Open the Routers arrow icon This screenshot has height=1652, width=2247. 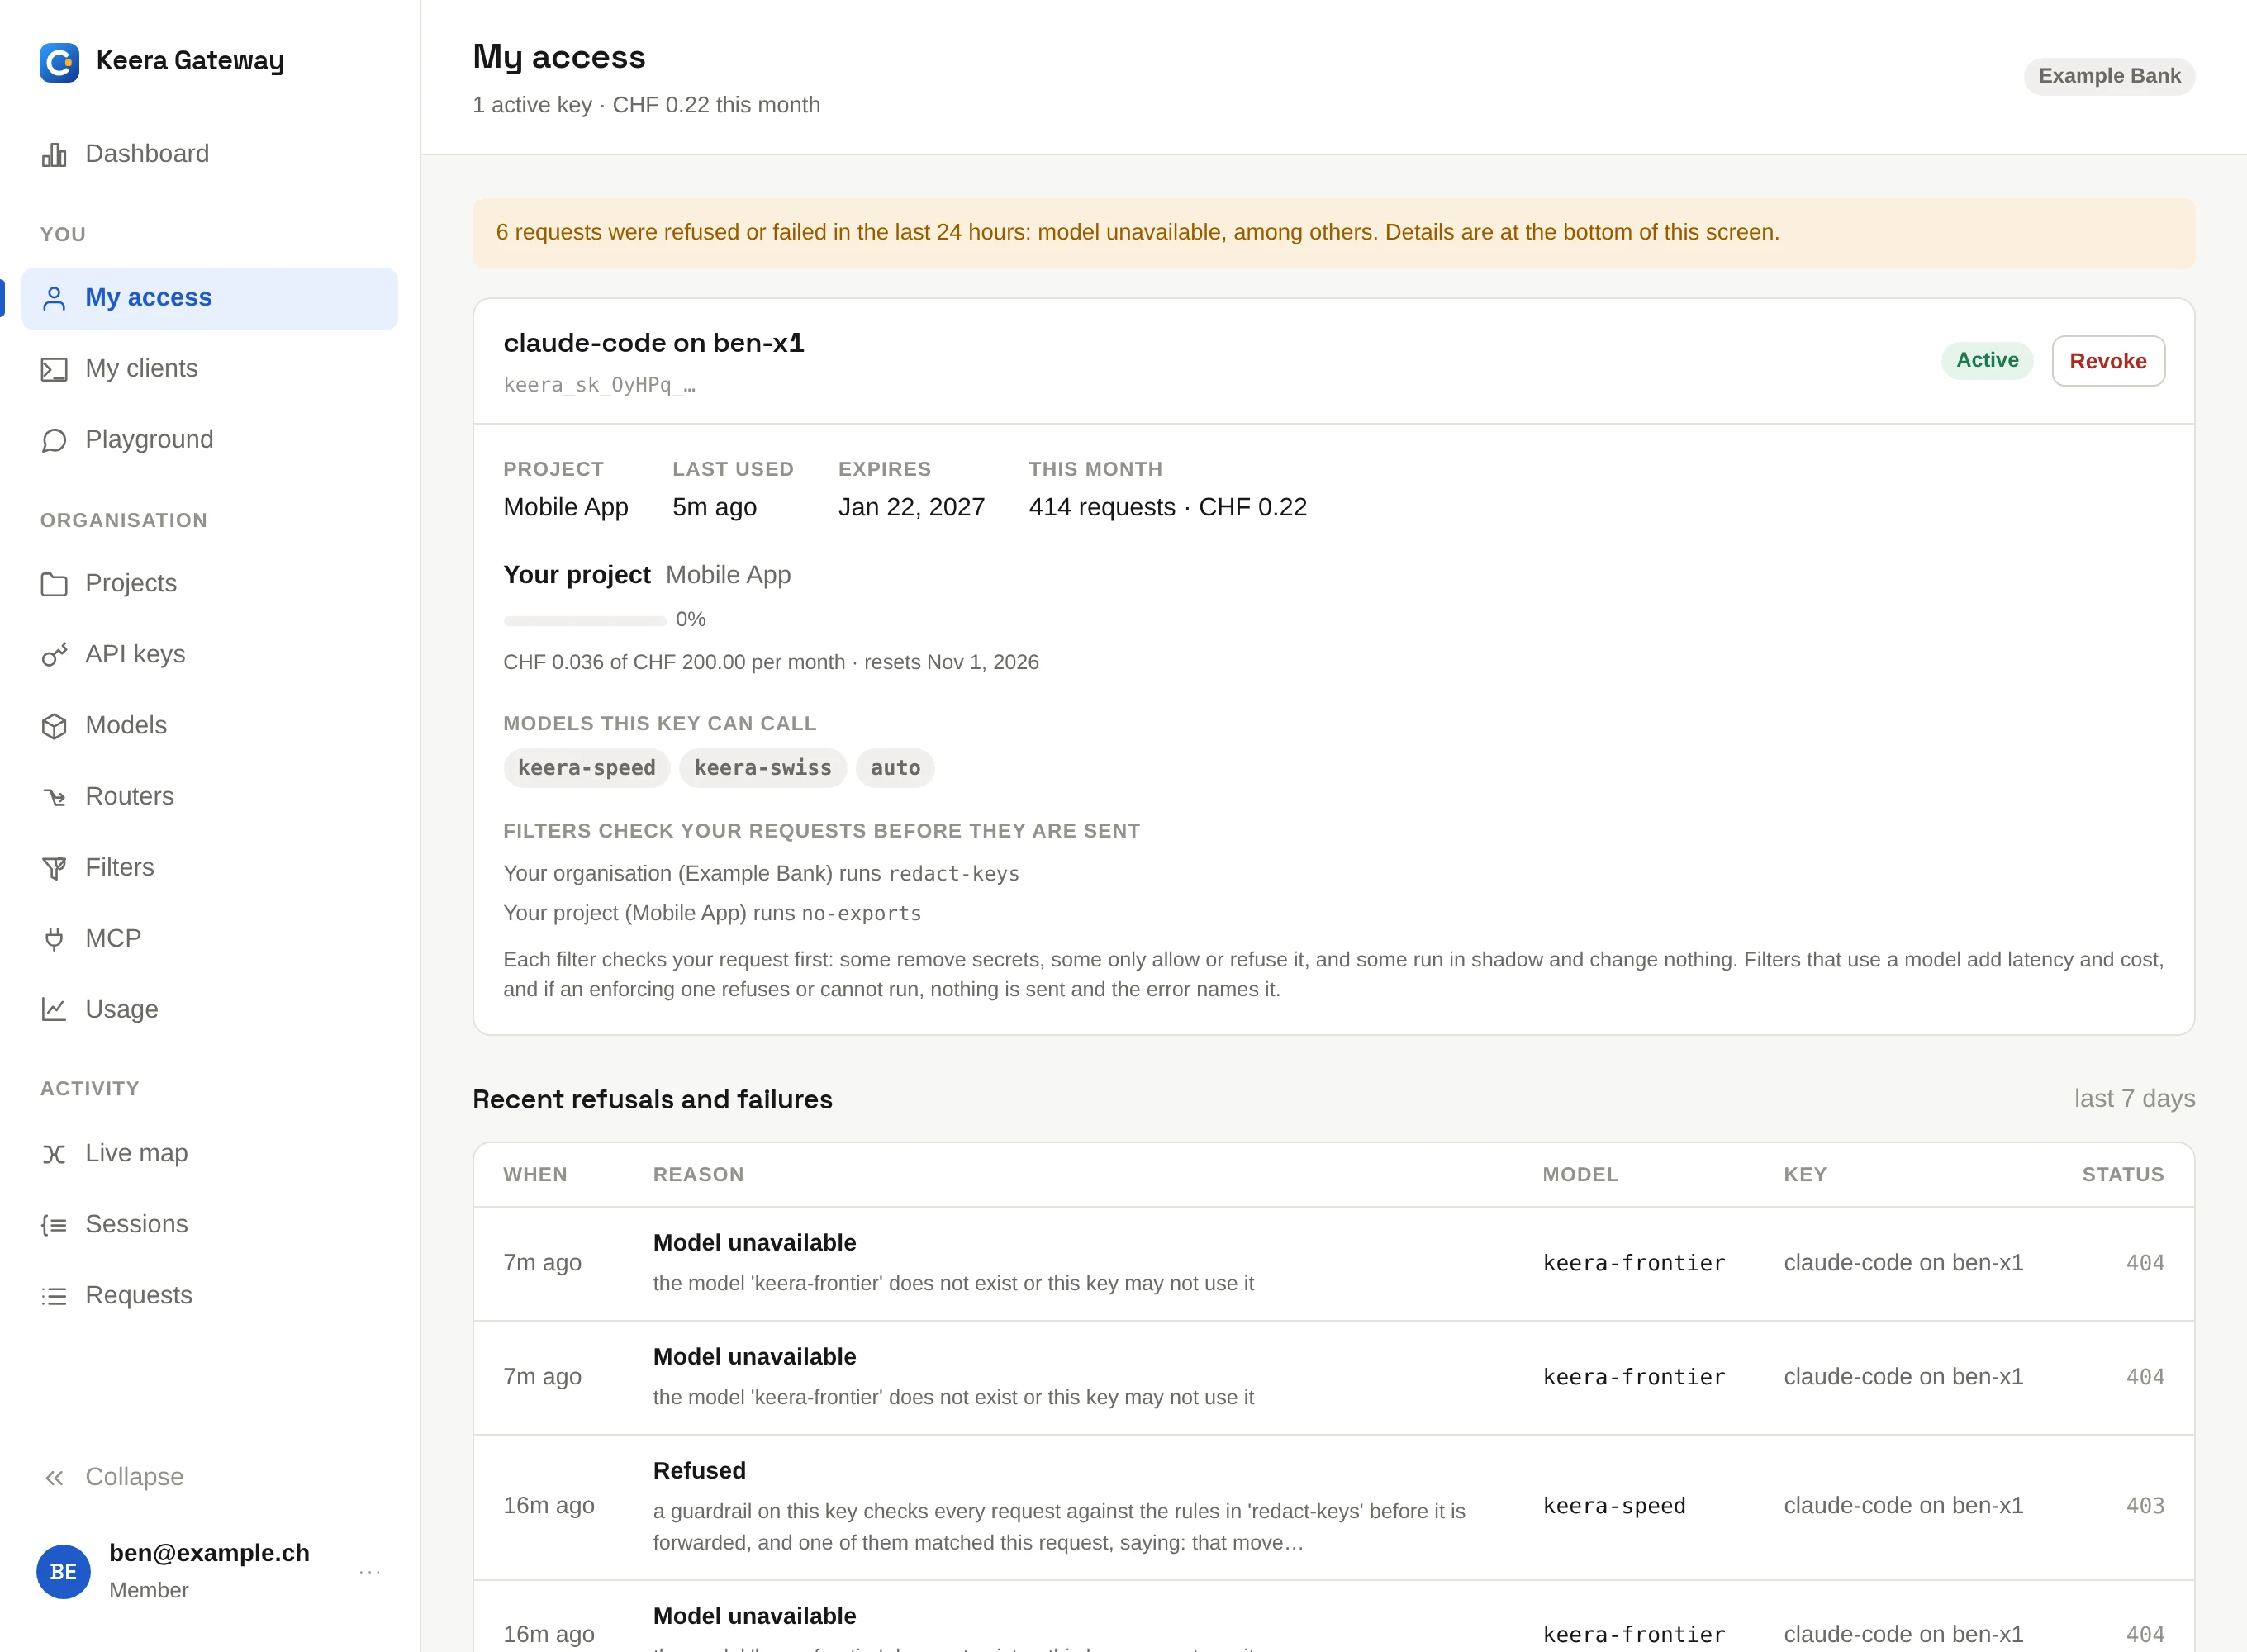point(54,797)
